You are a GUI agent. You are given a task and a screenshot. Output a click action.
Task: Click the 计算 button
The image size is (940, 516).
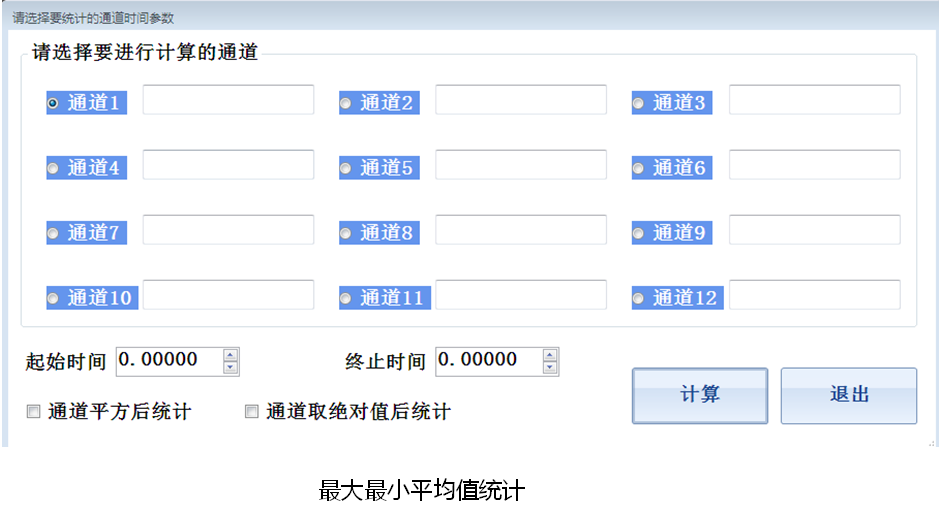(699, 395)
